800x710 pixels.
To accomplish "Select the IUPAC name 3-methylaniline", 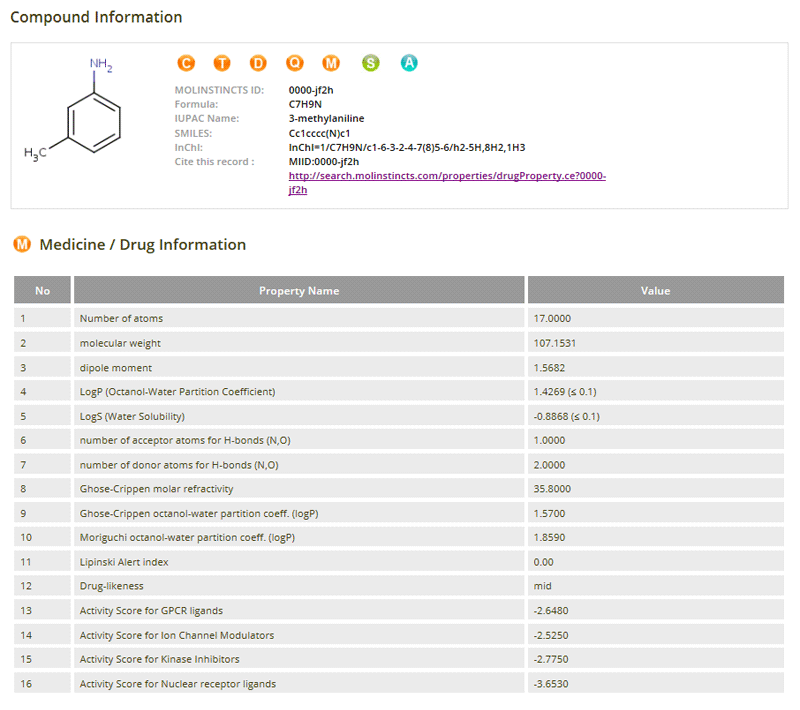I will [x=326, y=118].
